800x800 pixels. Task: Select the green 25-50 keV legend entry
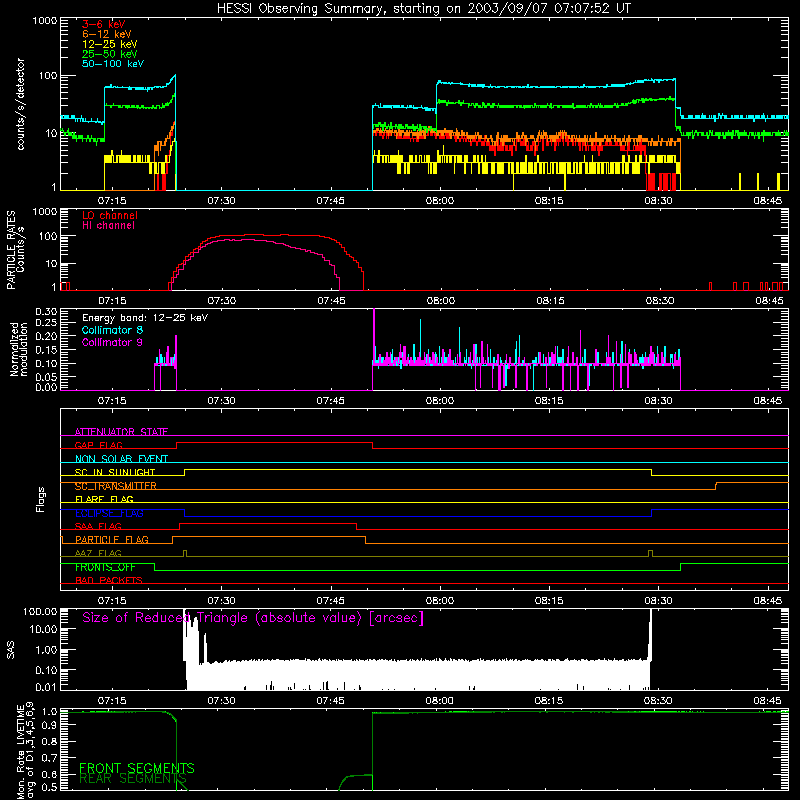coord(110,54)
